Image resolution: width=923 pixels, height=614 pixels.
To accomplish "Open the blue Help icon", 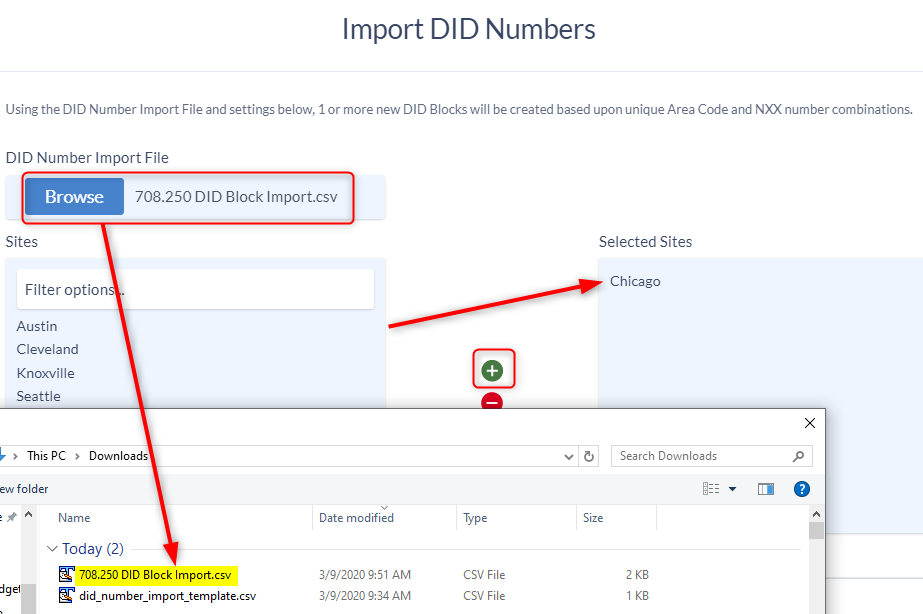I will tap(802, 489).
